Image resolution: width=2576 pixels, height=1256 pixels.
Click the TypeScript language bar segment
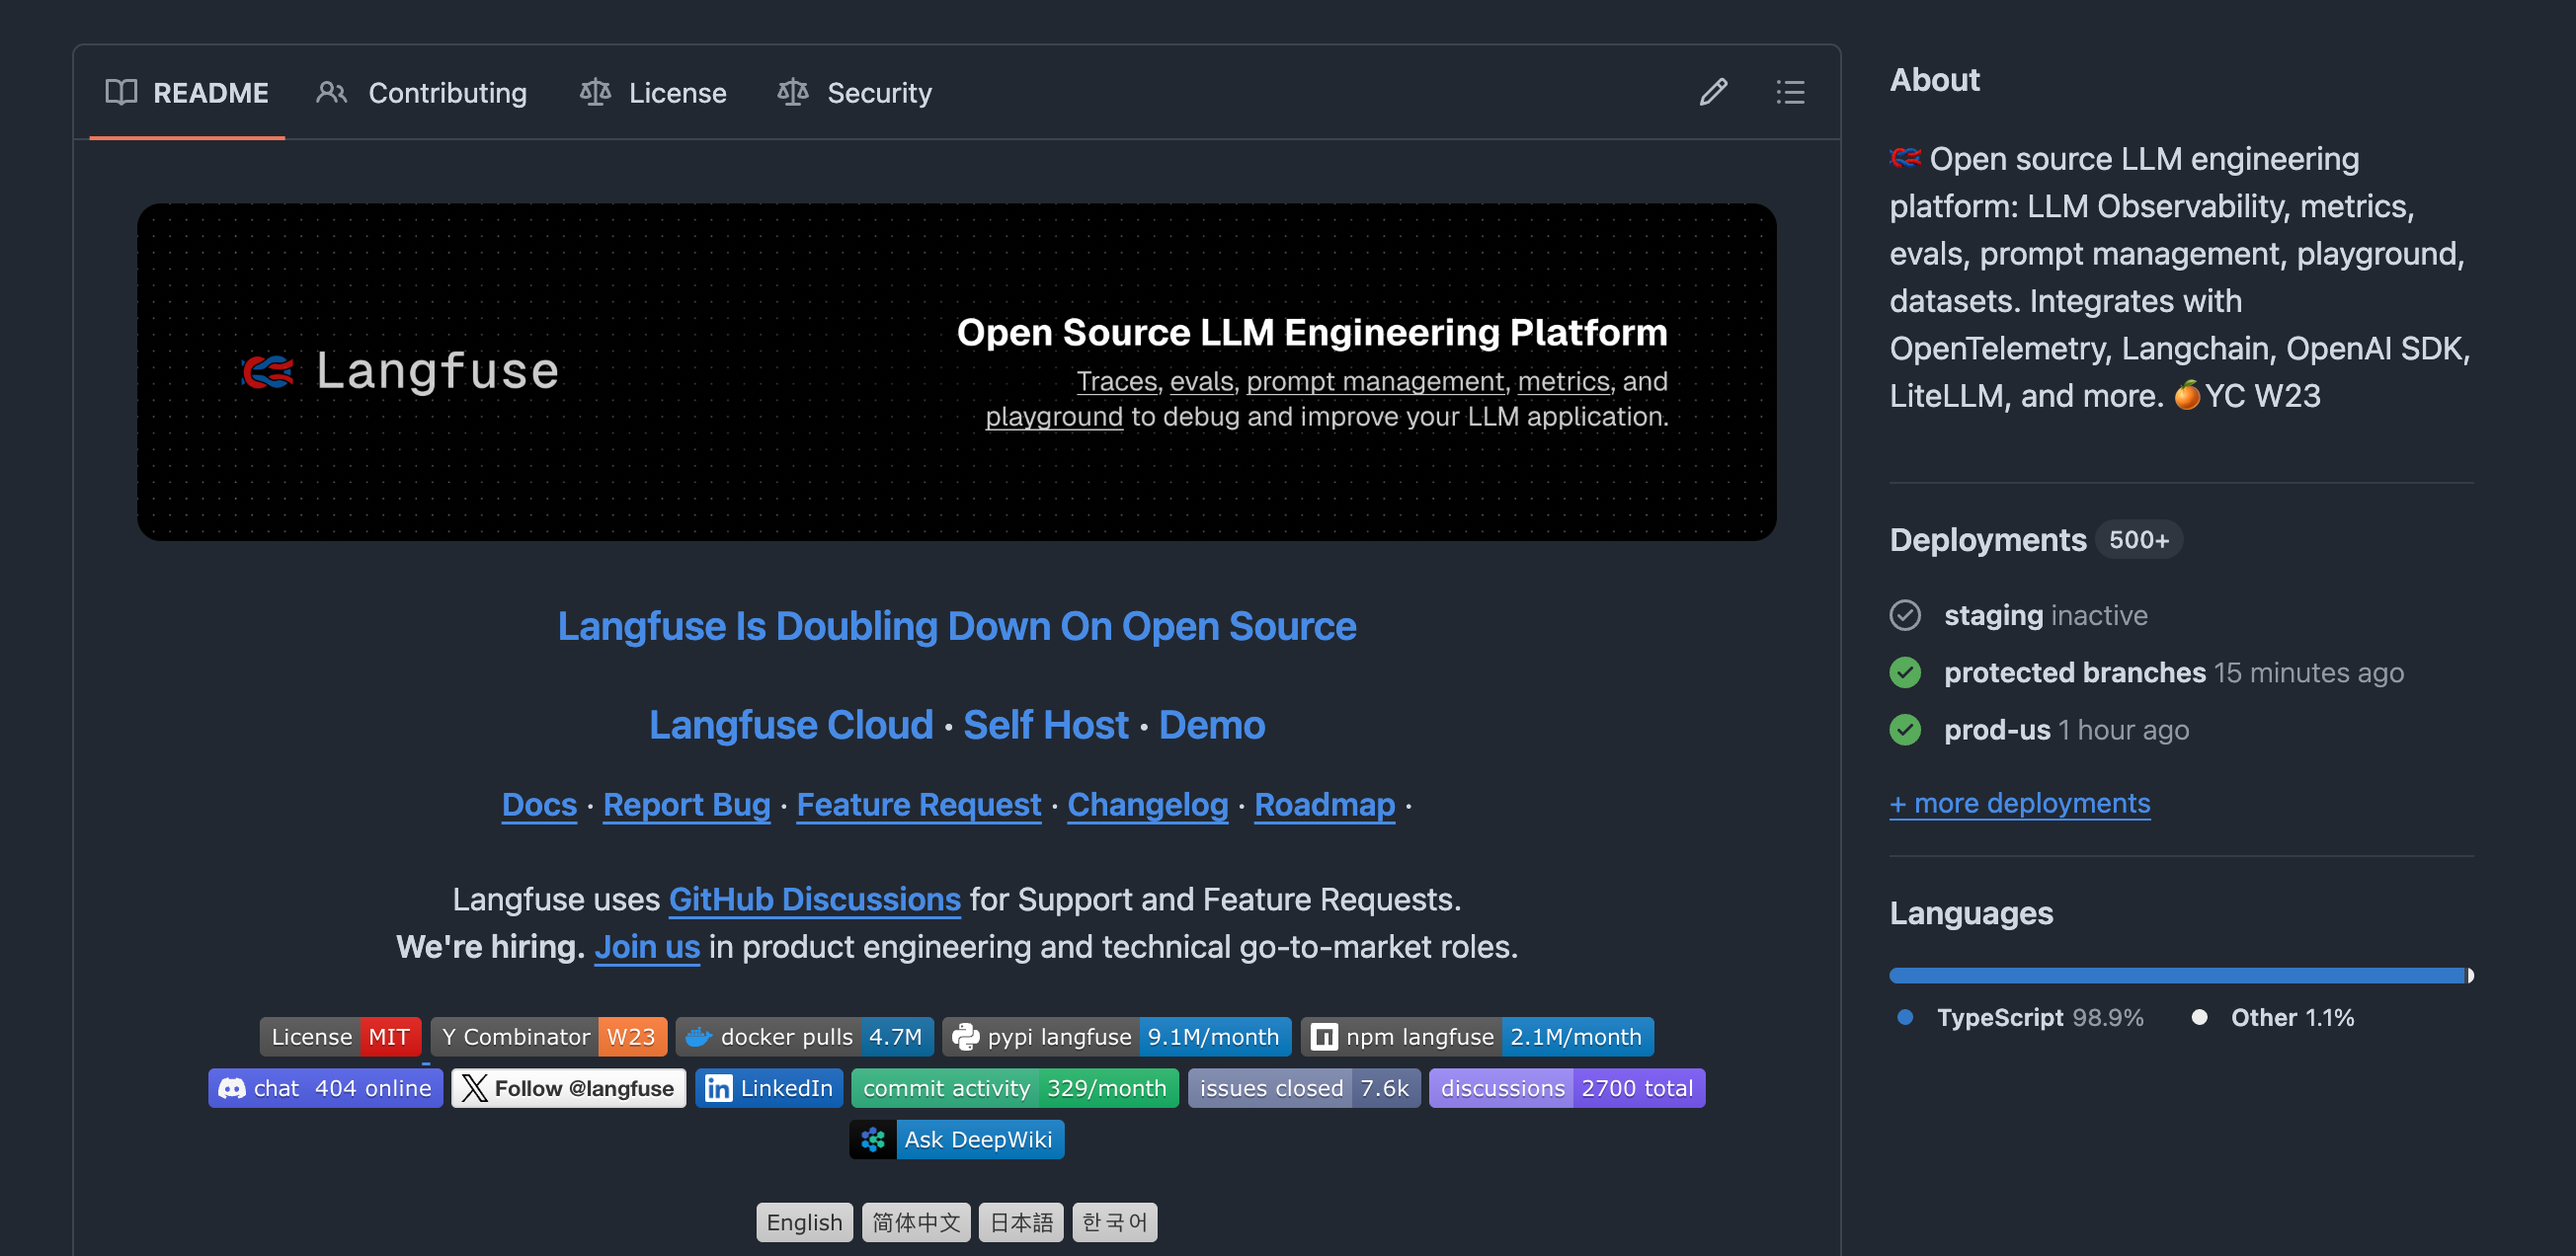(2176, 975)
